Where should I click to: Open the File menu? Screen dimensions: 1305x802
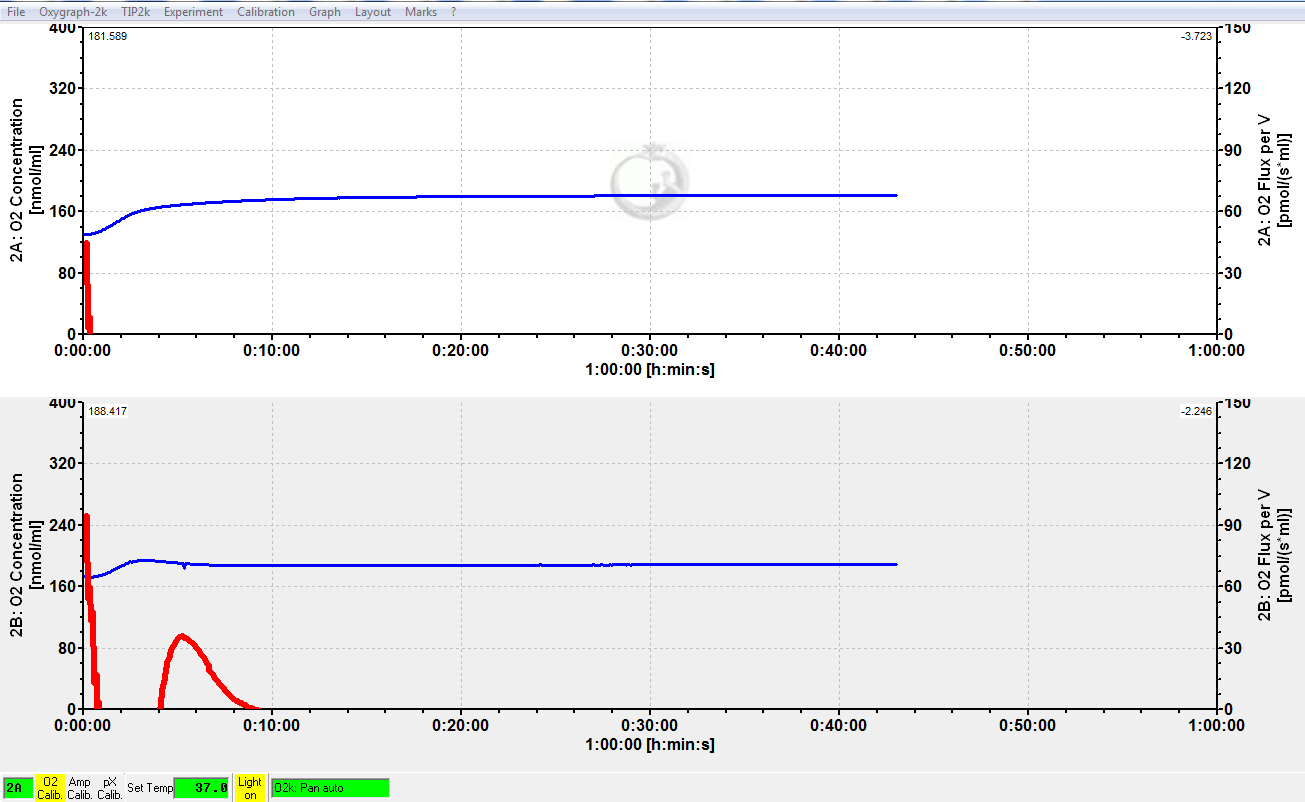pos(16,12)
